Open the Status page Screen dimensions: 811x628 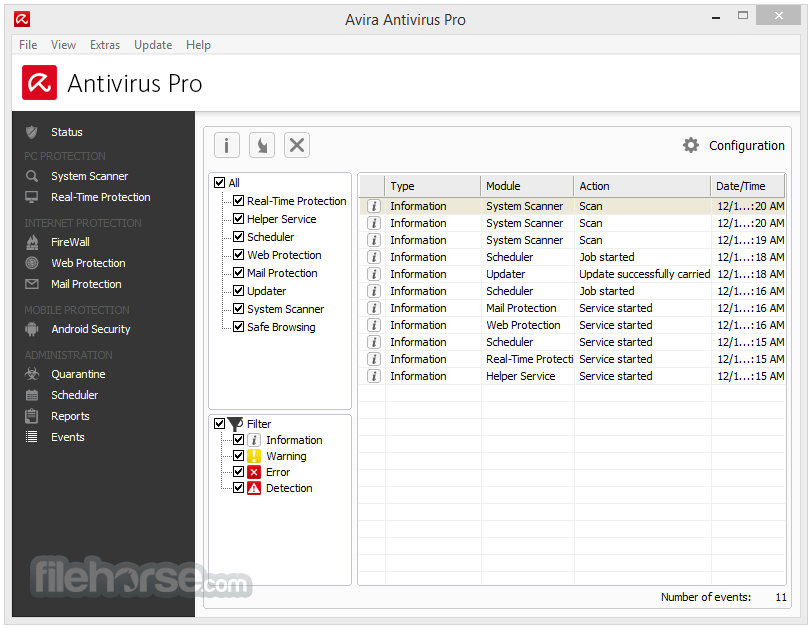(67, 132)
